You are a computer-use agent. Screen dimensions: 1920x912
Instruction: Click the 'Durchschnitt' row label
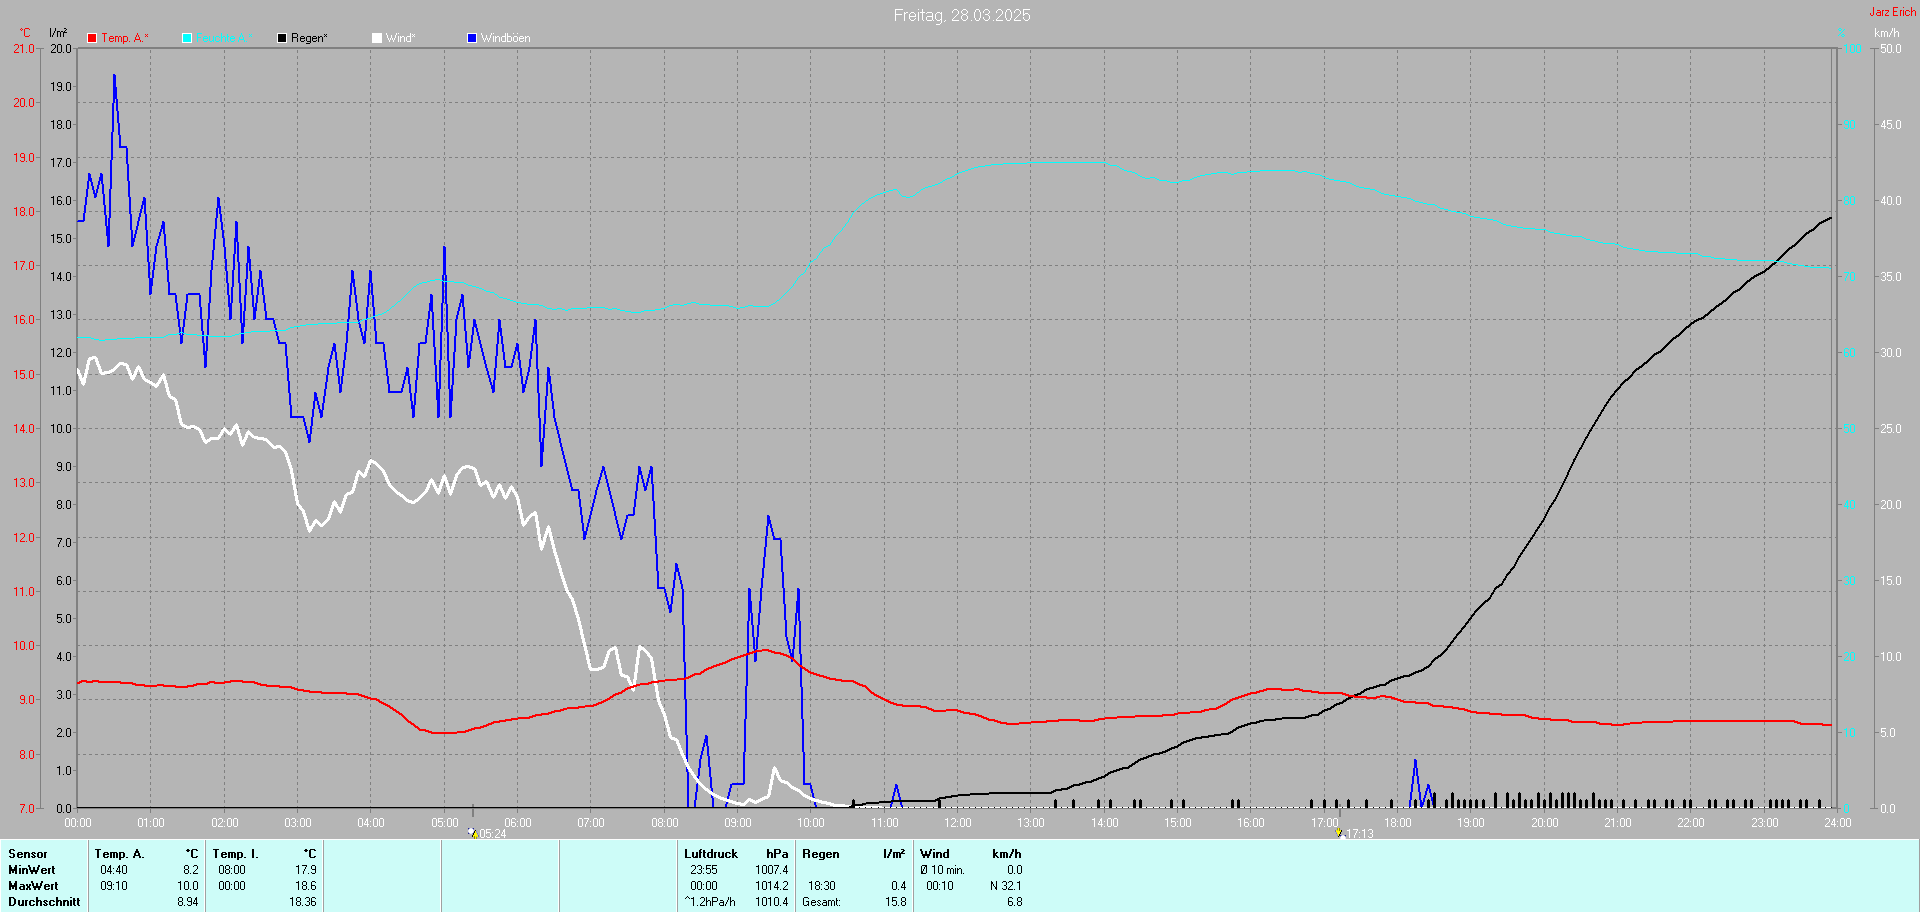click(44, 902)
